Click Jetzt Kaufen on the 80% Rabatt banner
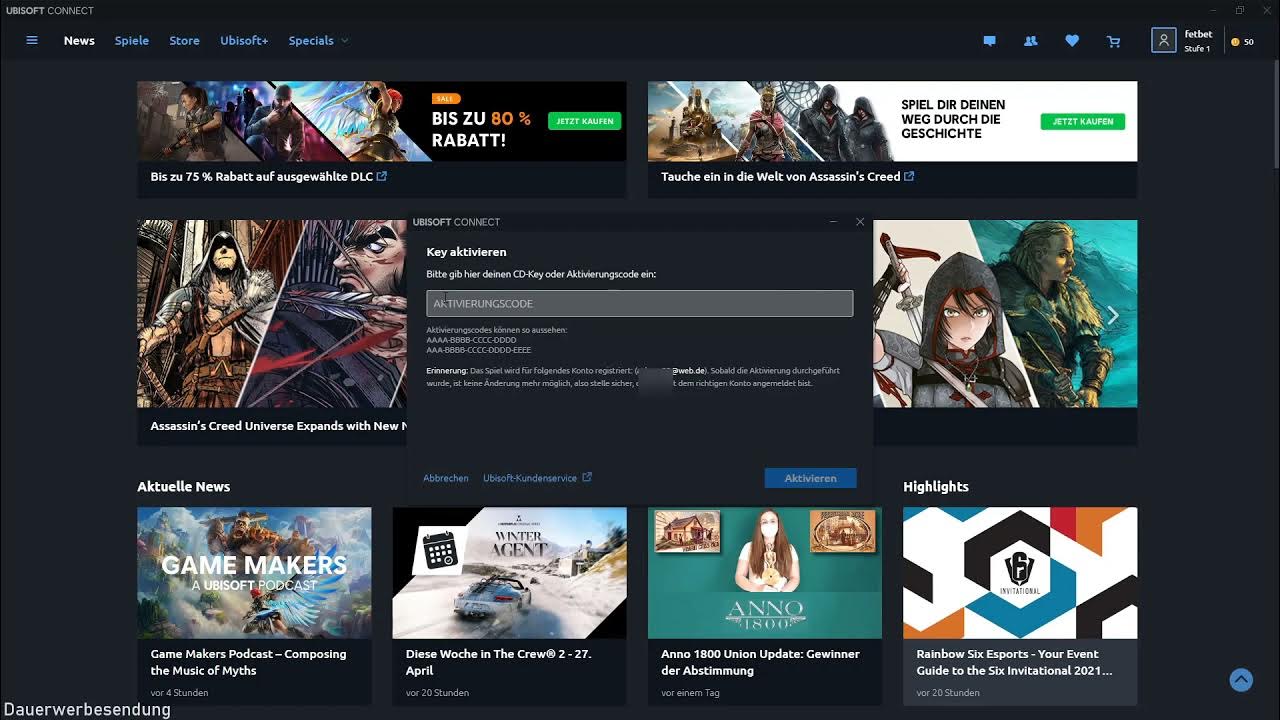 pyautogui.click(x=585, y=121)
